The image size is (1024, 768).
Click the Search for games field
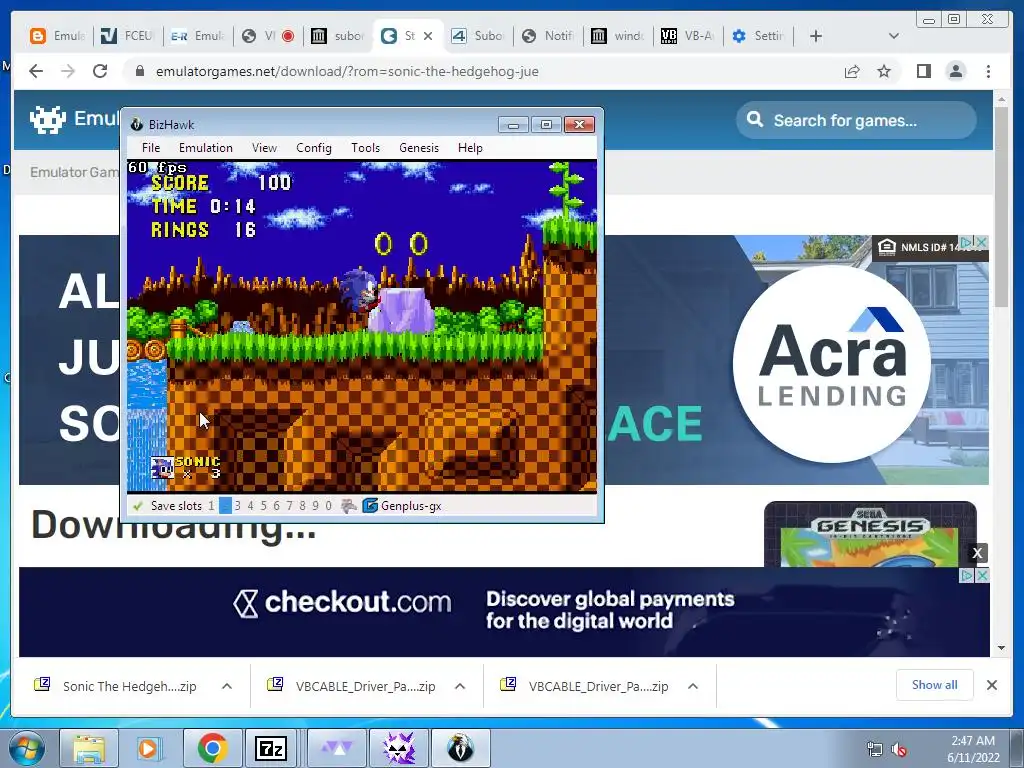pos(856,120)
